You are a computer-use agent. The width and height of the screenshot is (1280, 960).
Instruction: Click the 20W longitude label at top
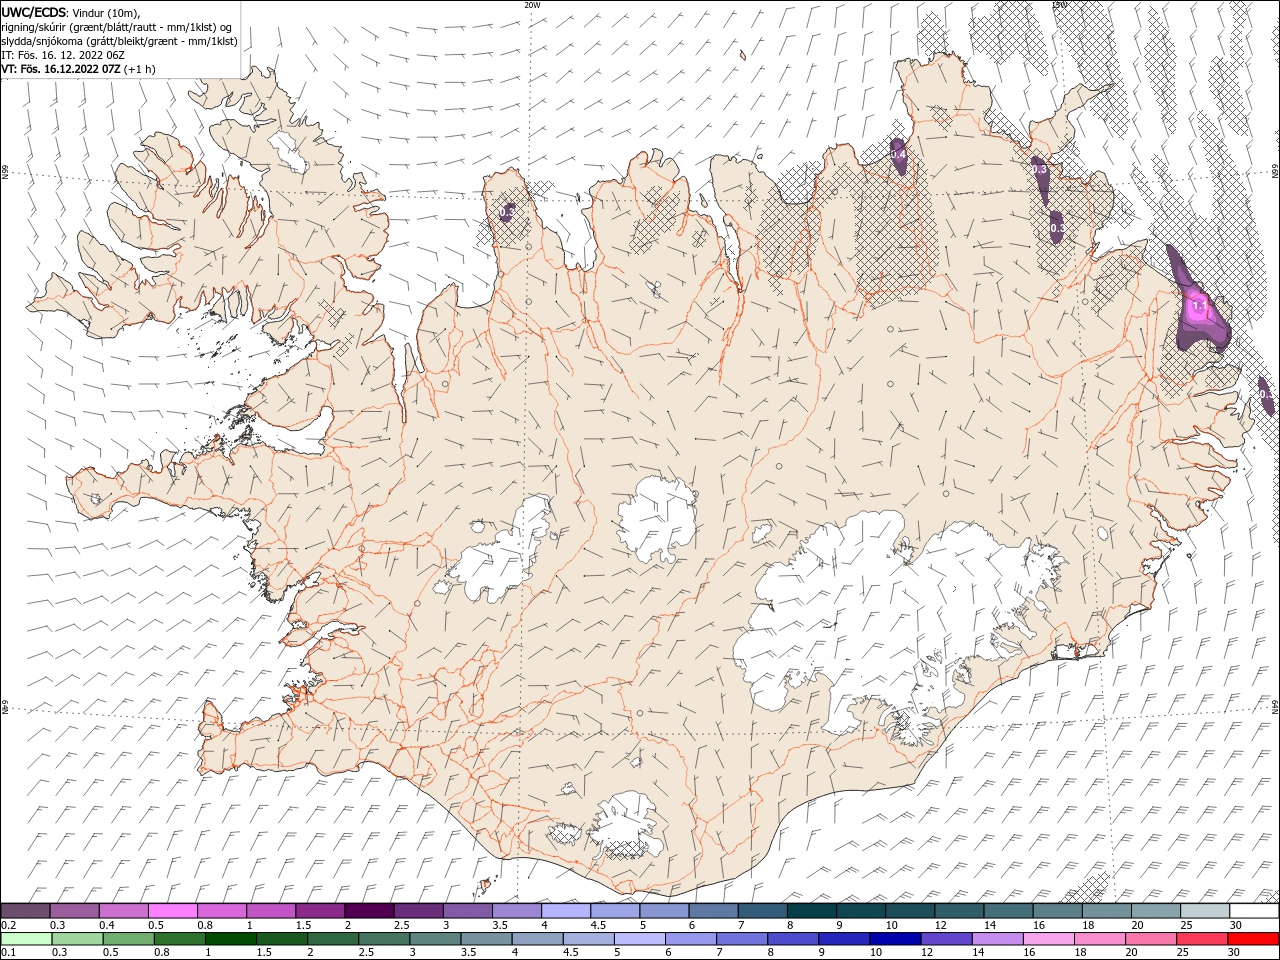coord(532,5)
